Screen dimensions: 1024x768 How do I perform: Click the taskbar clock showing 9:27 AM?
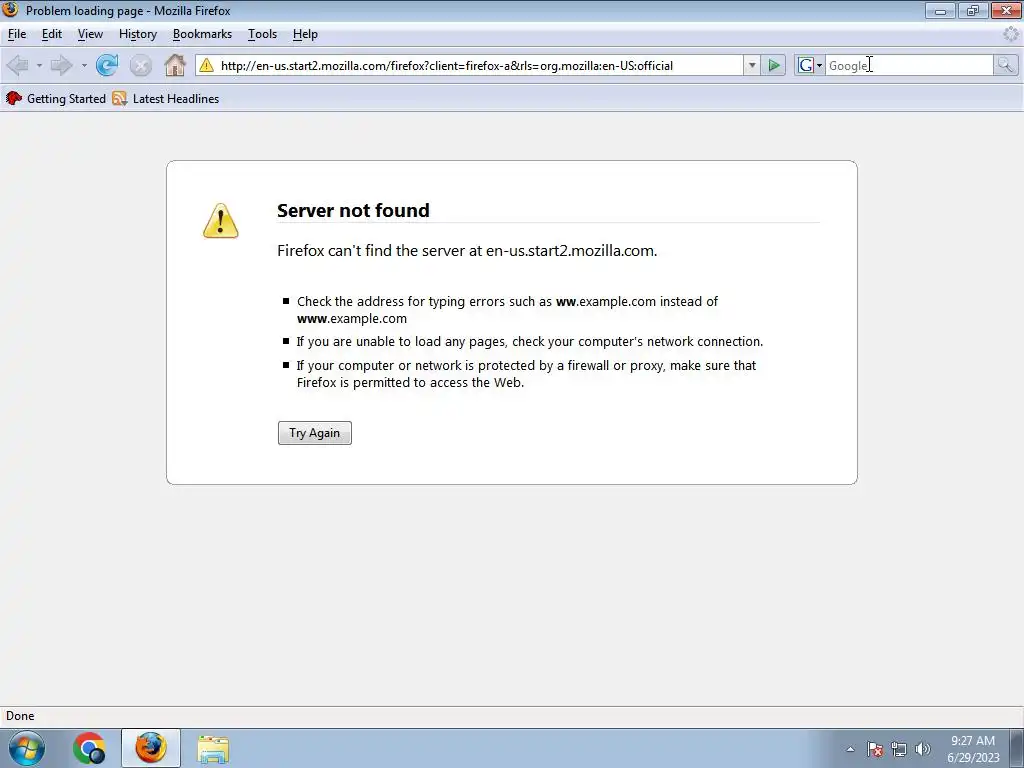[973, 749]
